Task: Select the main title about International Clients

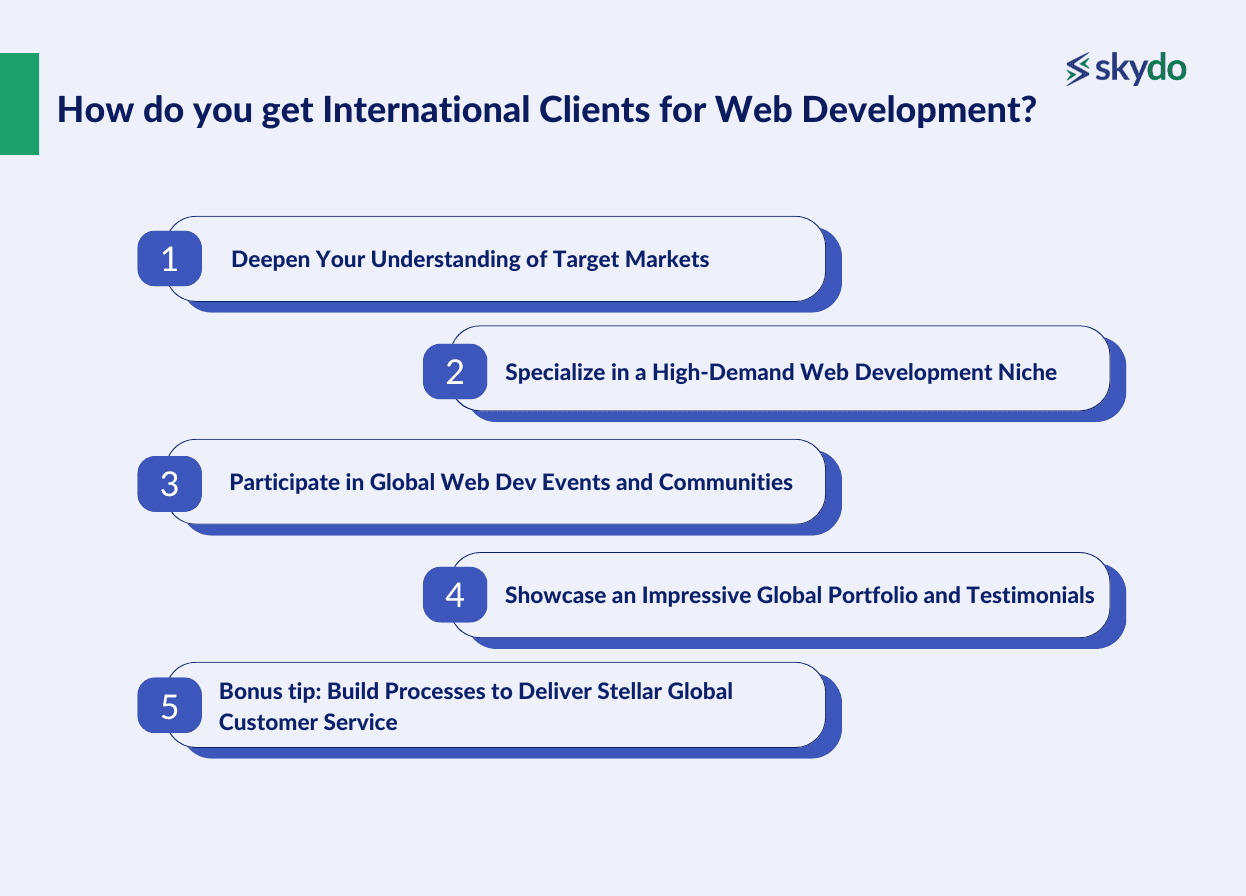Action: point(548,110)
